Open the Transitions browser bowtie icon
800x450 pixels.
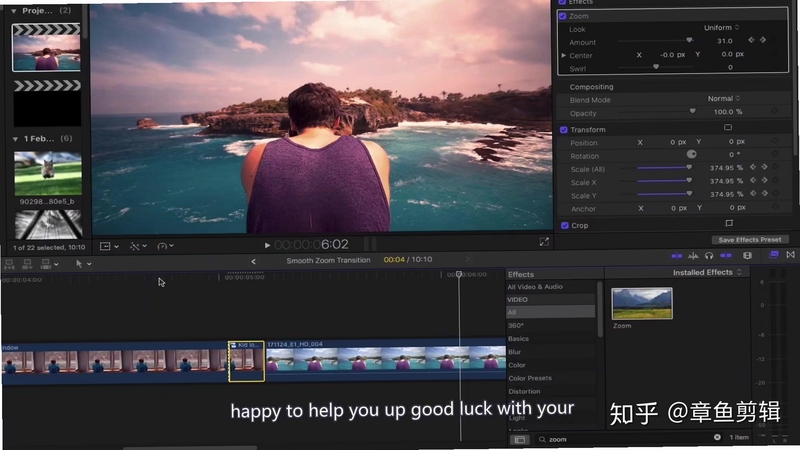790,255
